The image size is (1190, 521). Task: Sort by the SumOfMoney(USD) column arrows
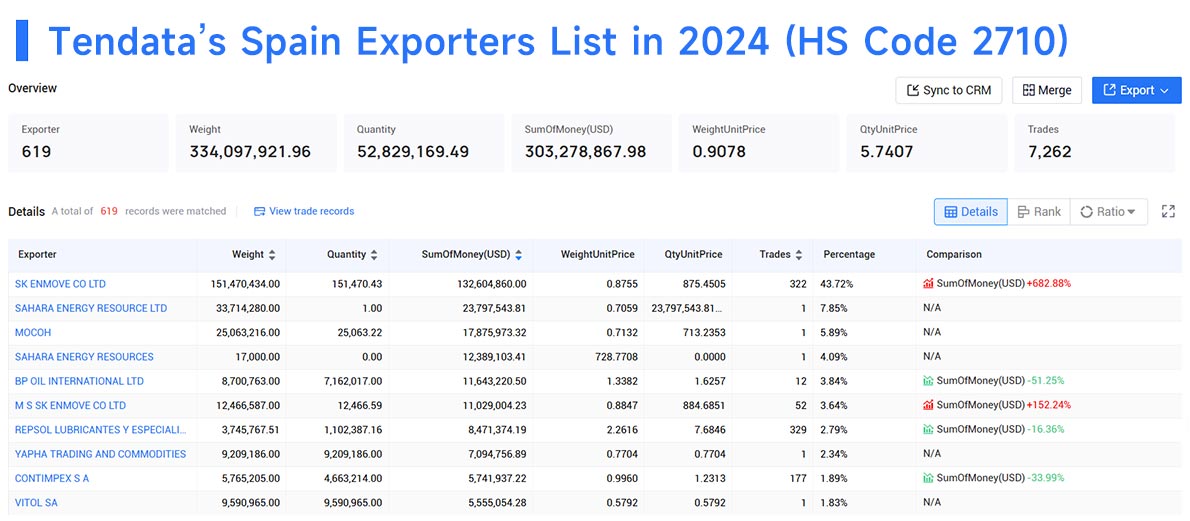tap(518, 255)
